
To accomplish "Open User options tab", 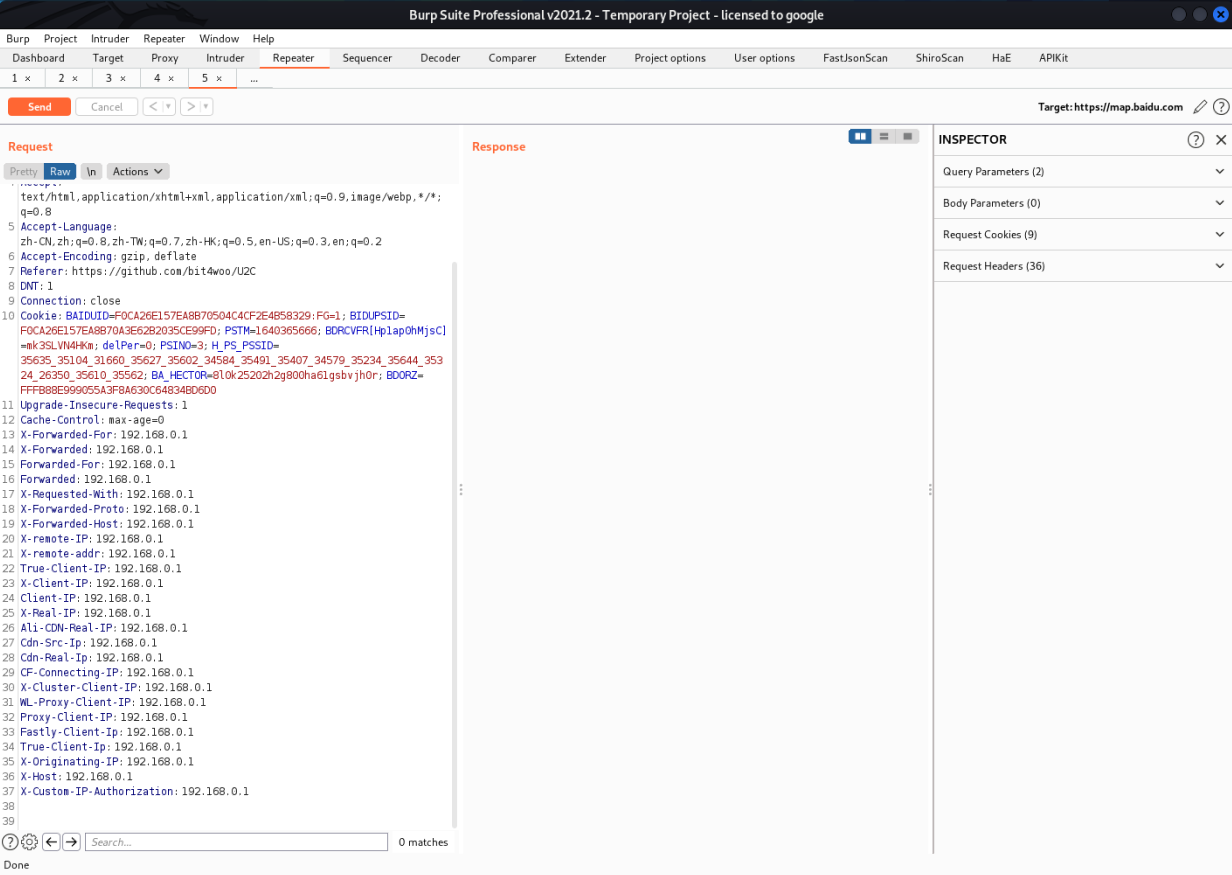I will (x=764, y=58).
